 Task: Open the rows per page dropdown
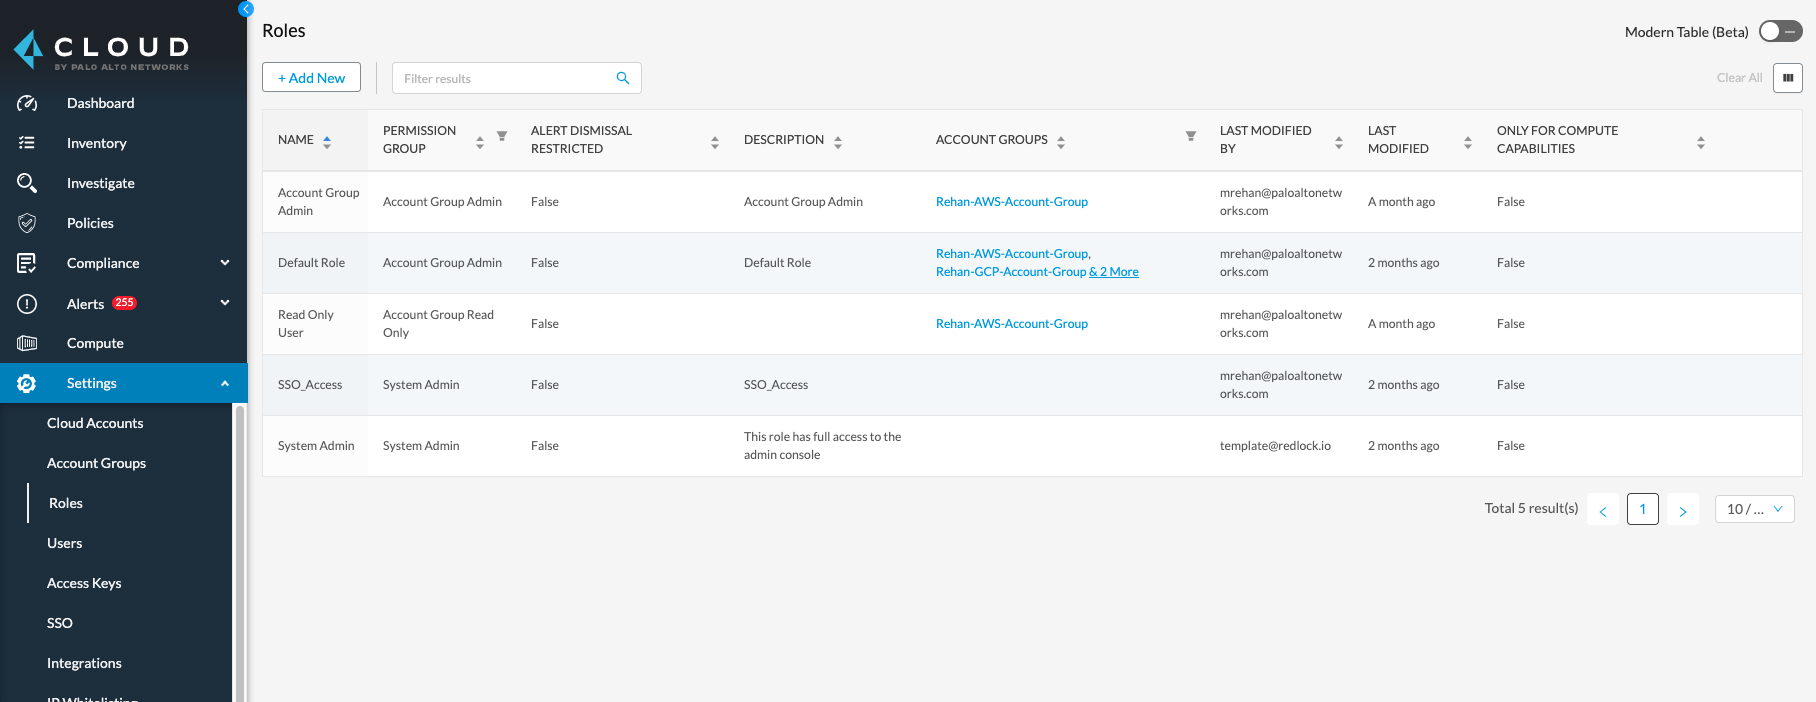click(x=1754, y=509)
